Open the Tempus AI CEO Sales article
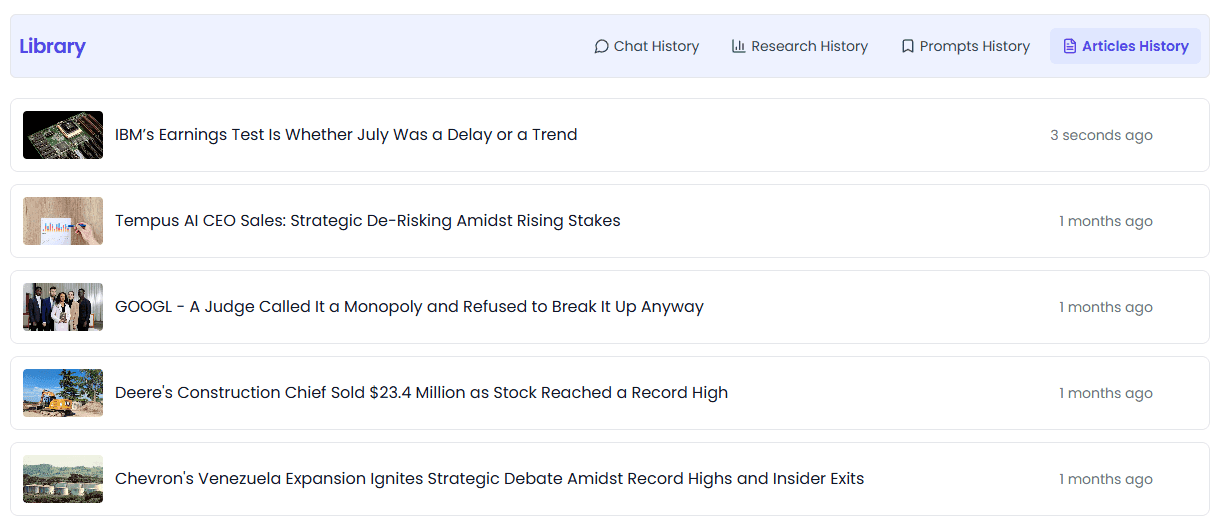The width and height of the screenshot is (1221, 522). (x=610, y=221)
